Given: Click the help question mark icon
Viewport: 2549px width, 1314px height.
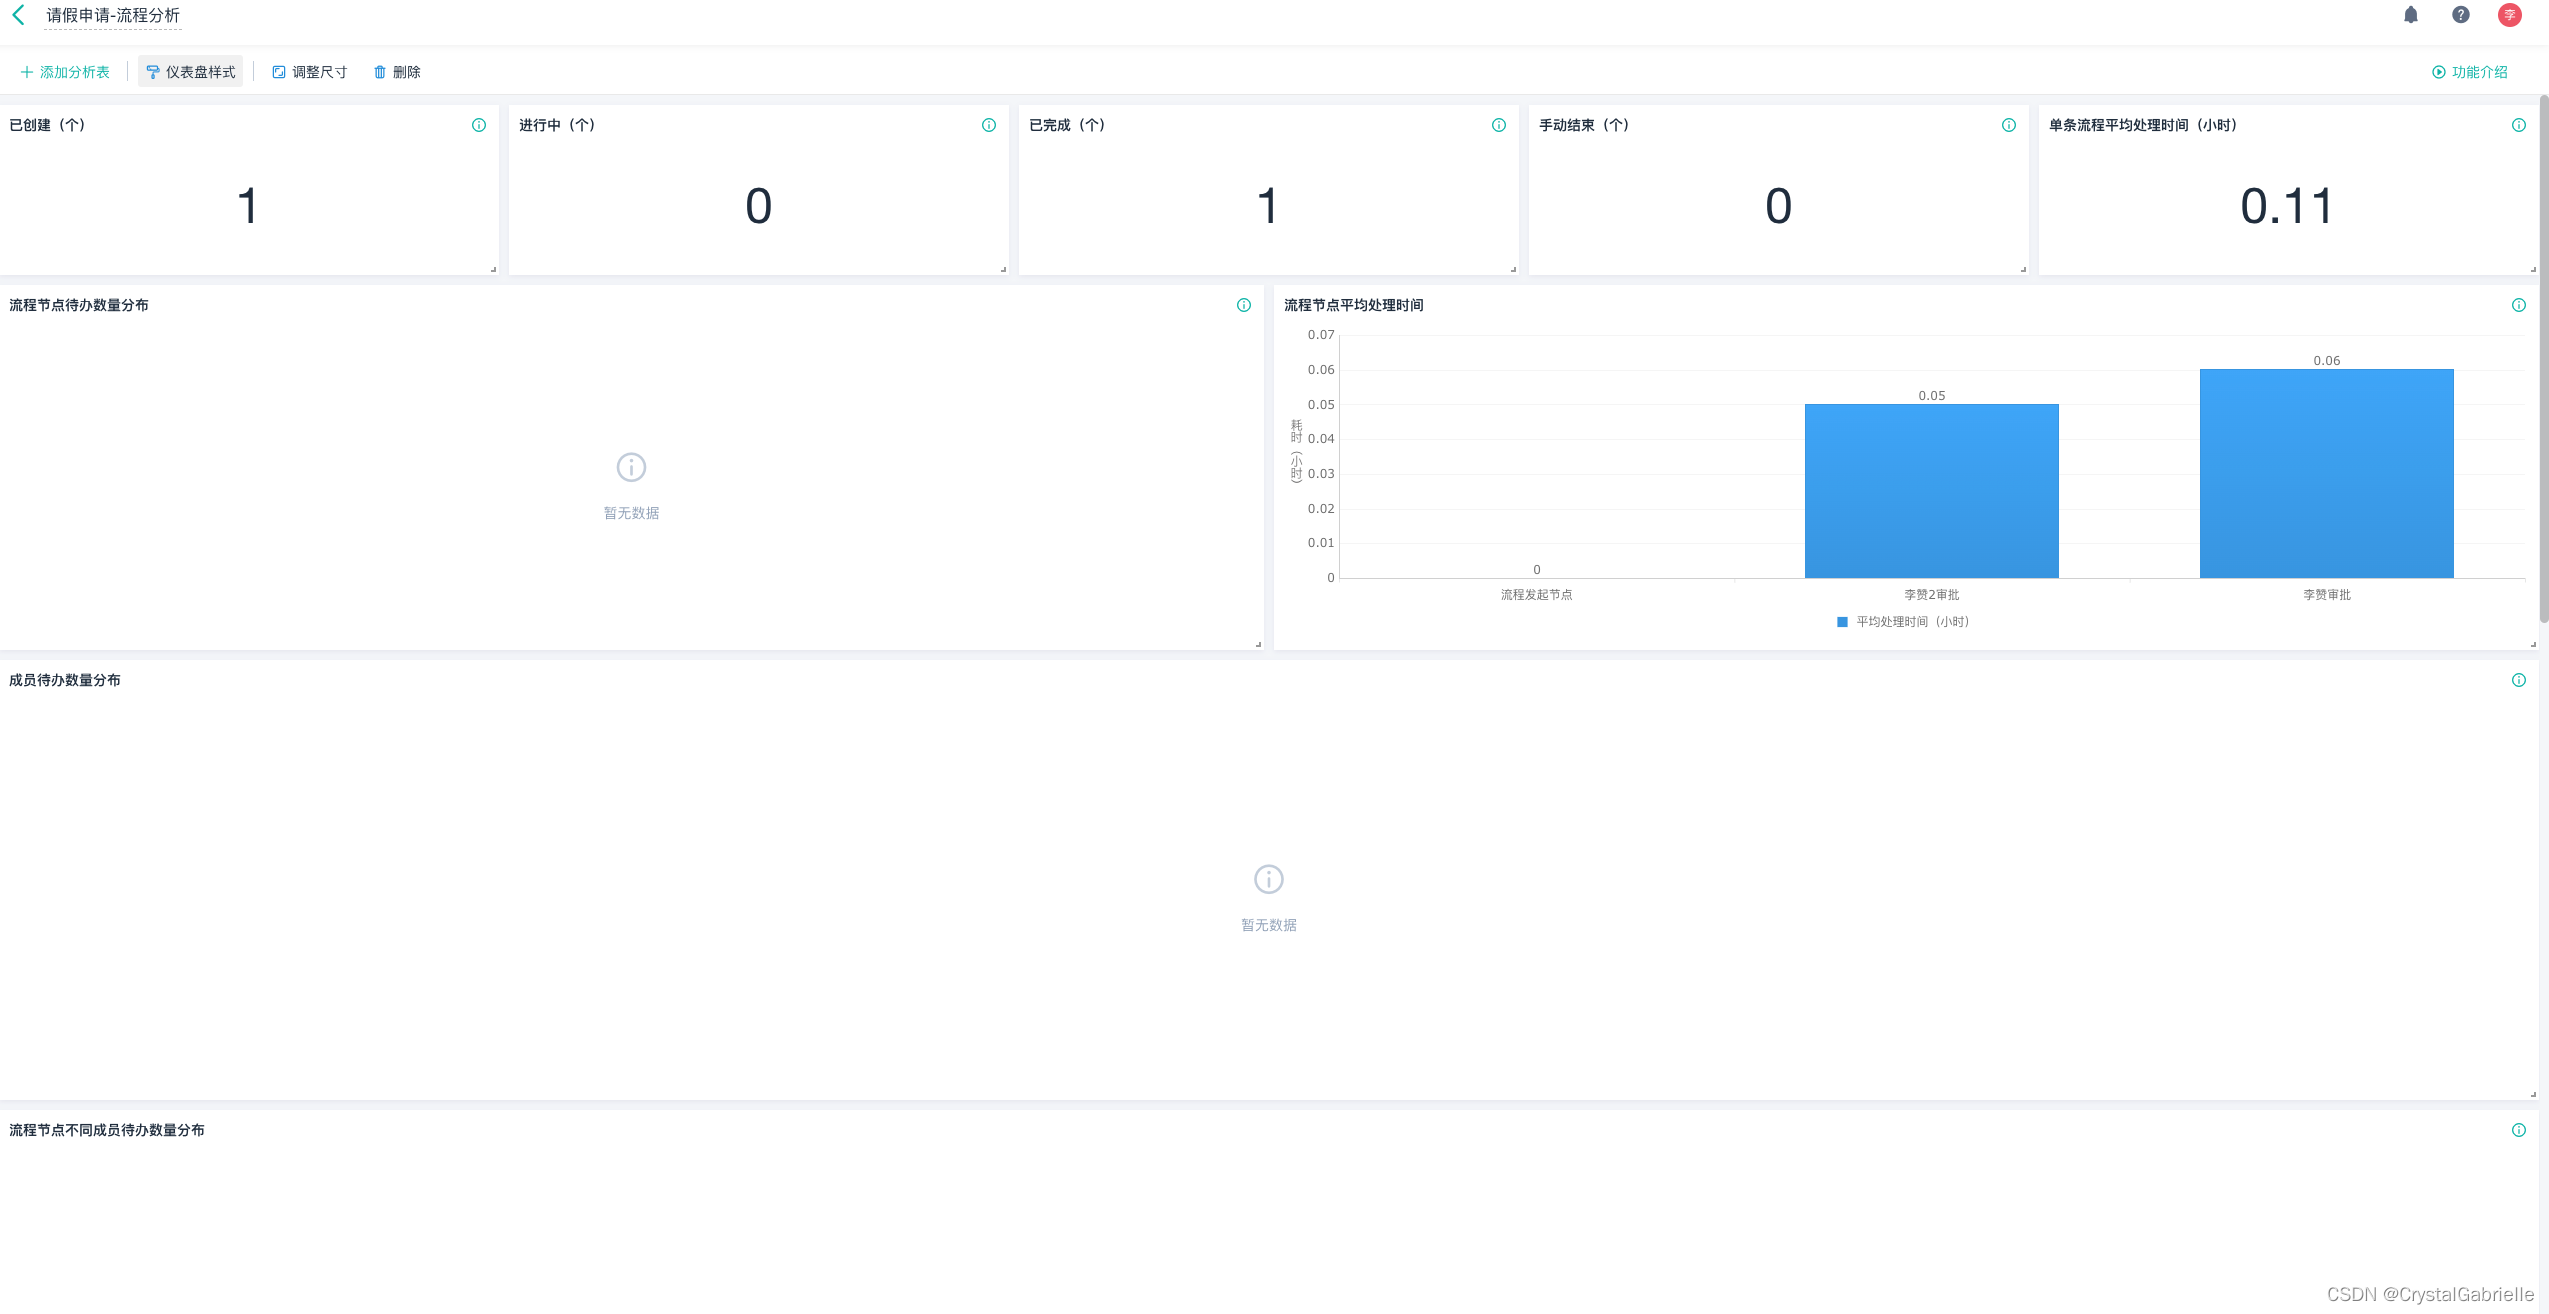Looking at the screenshot, I should [2460, 15].
